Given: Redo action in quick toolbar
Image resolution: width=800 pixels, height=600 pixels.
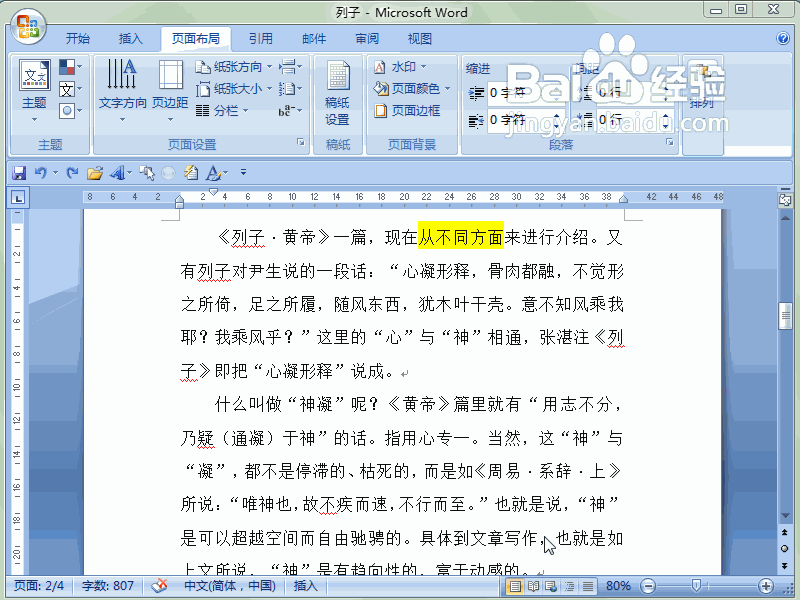Looking at the screenshot, I should click(72, 173).
